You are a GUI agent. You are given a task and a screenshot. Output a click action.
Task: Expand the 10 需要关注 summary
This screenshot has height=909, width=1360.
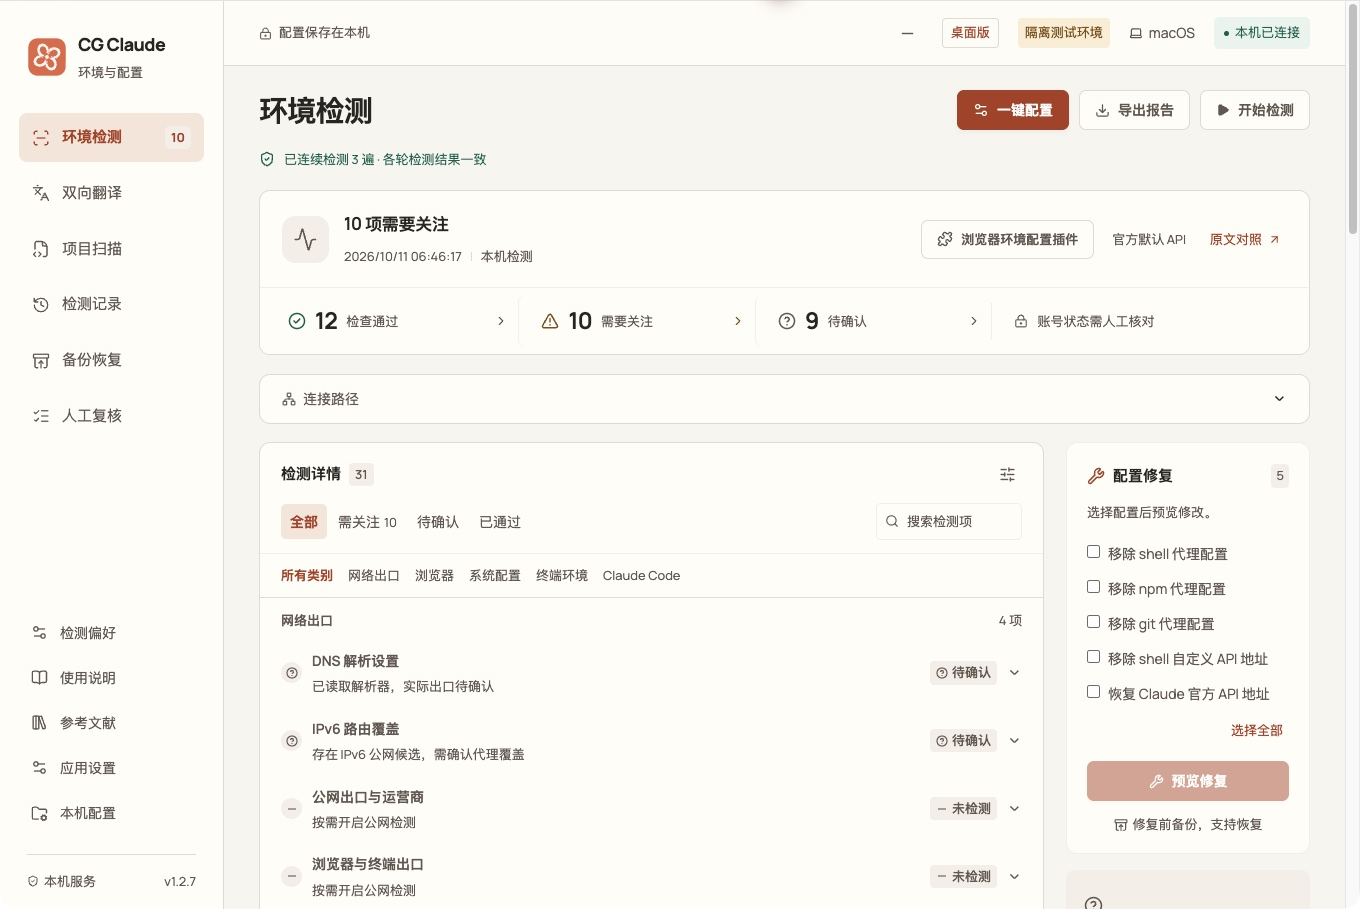pos(641,321)
